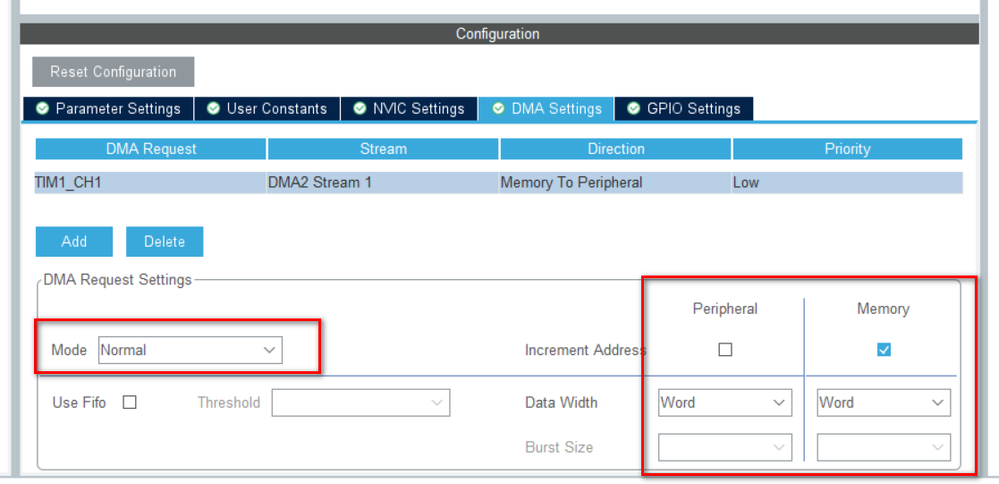Click Add to create DMA request
The height and width of the screenshot is (484, 999).
(x=74, y=241)
